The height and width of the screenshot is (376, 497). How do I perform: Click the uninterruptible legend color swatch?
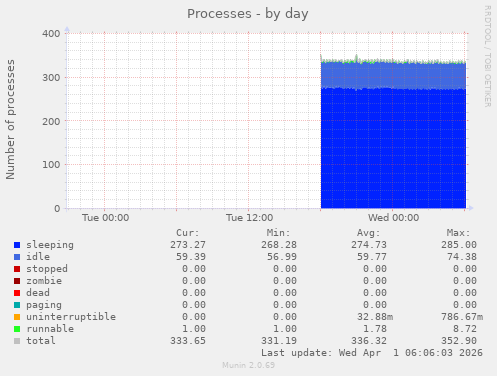click(17, 317)
